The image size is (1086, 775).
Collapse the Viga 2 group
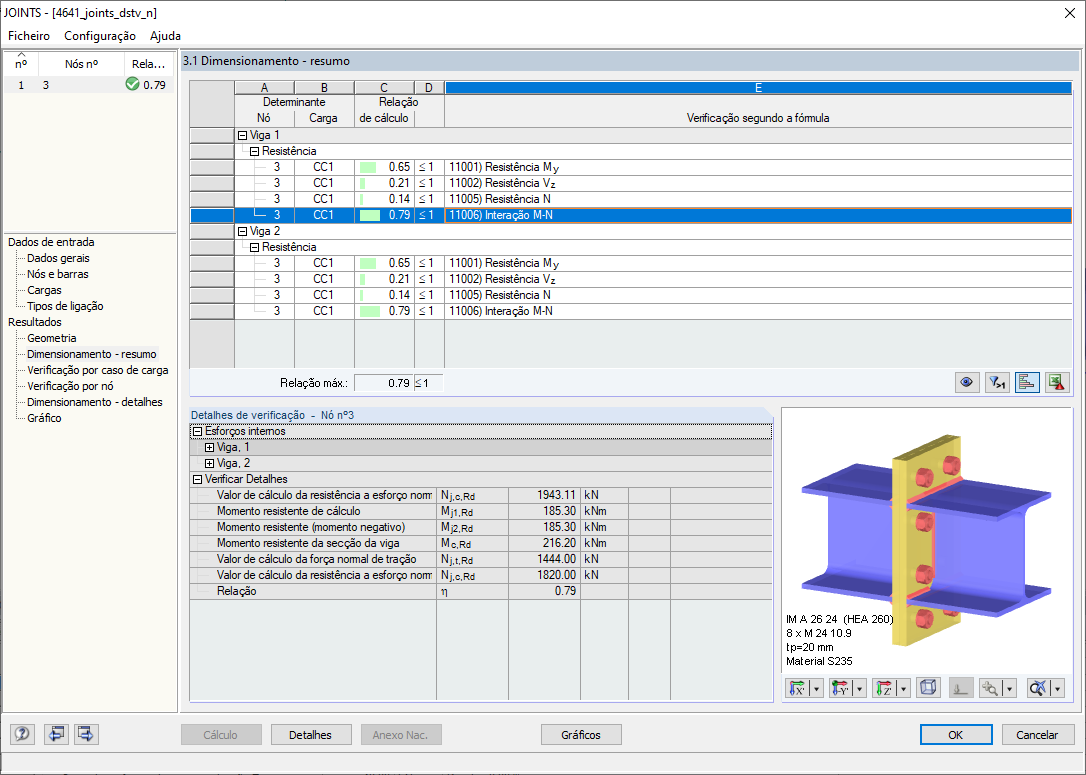242,231
